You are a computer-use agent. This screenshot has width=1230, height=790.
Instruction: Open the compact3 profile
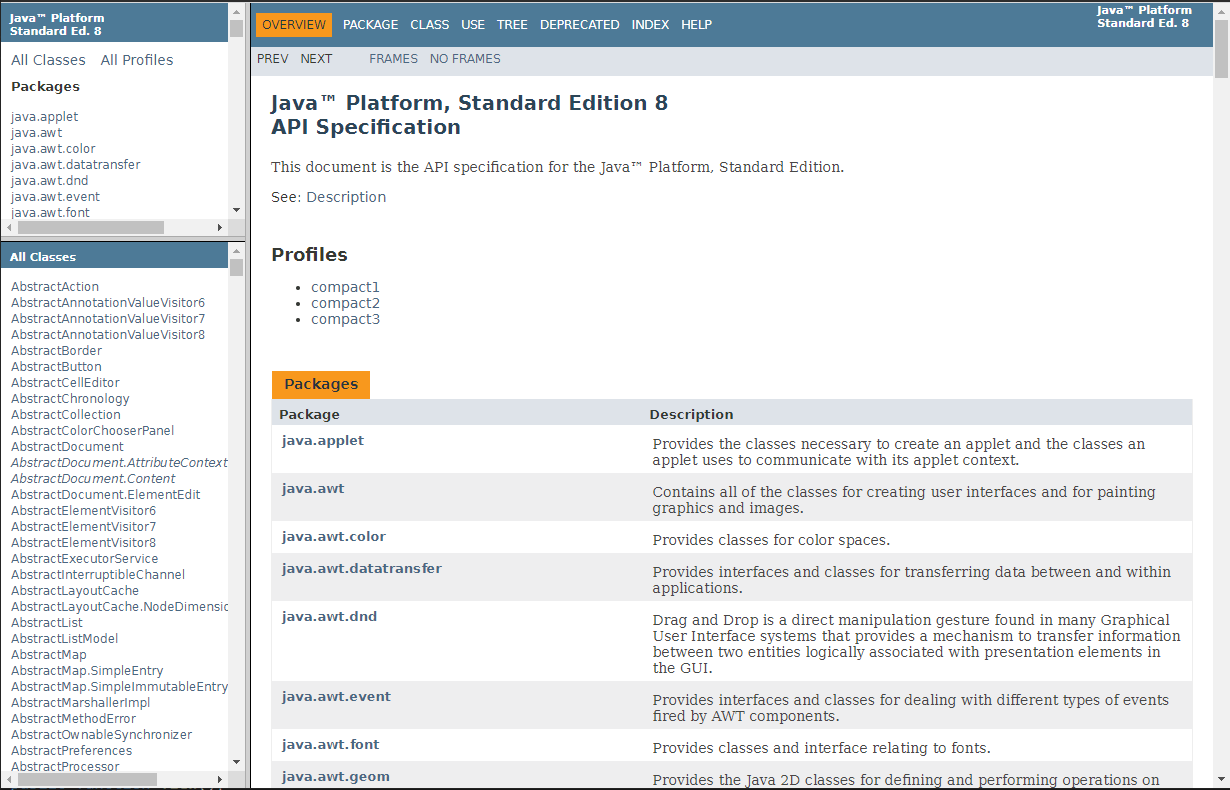345,319
